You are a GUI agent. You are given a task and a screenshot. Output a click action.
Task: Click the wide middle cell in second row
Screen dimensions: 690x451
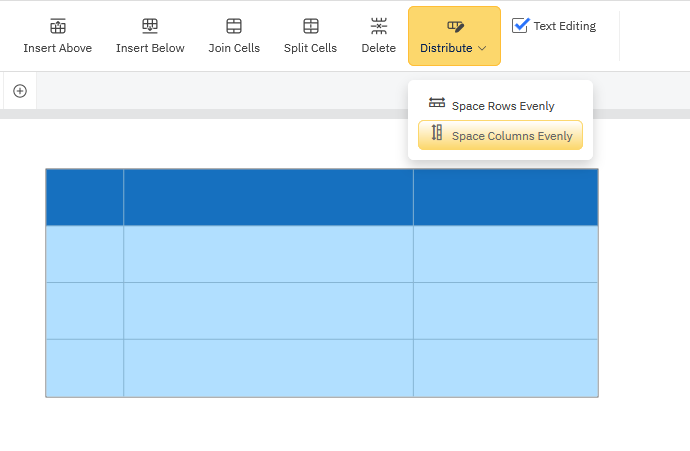(268, 254)
